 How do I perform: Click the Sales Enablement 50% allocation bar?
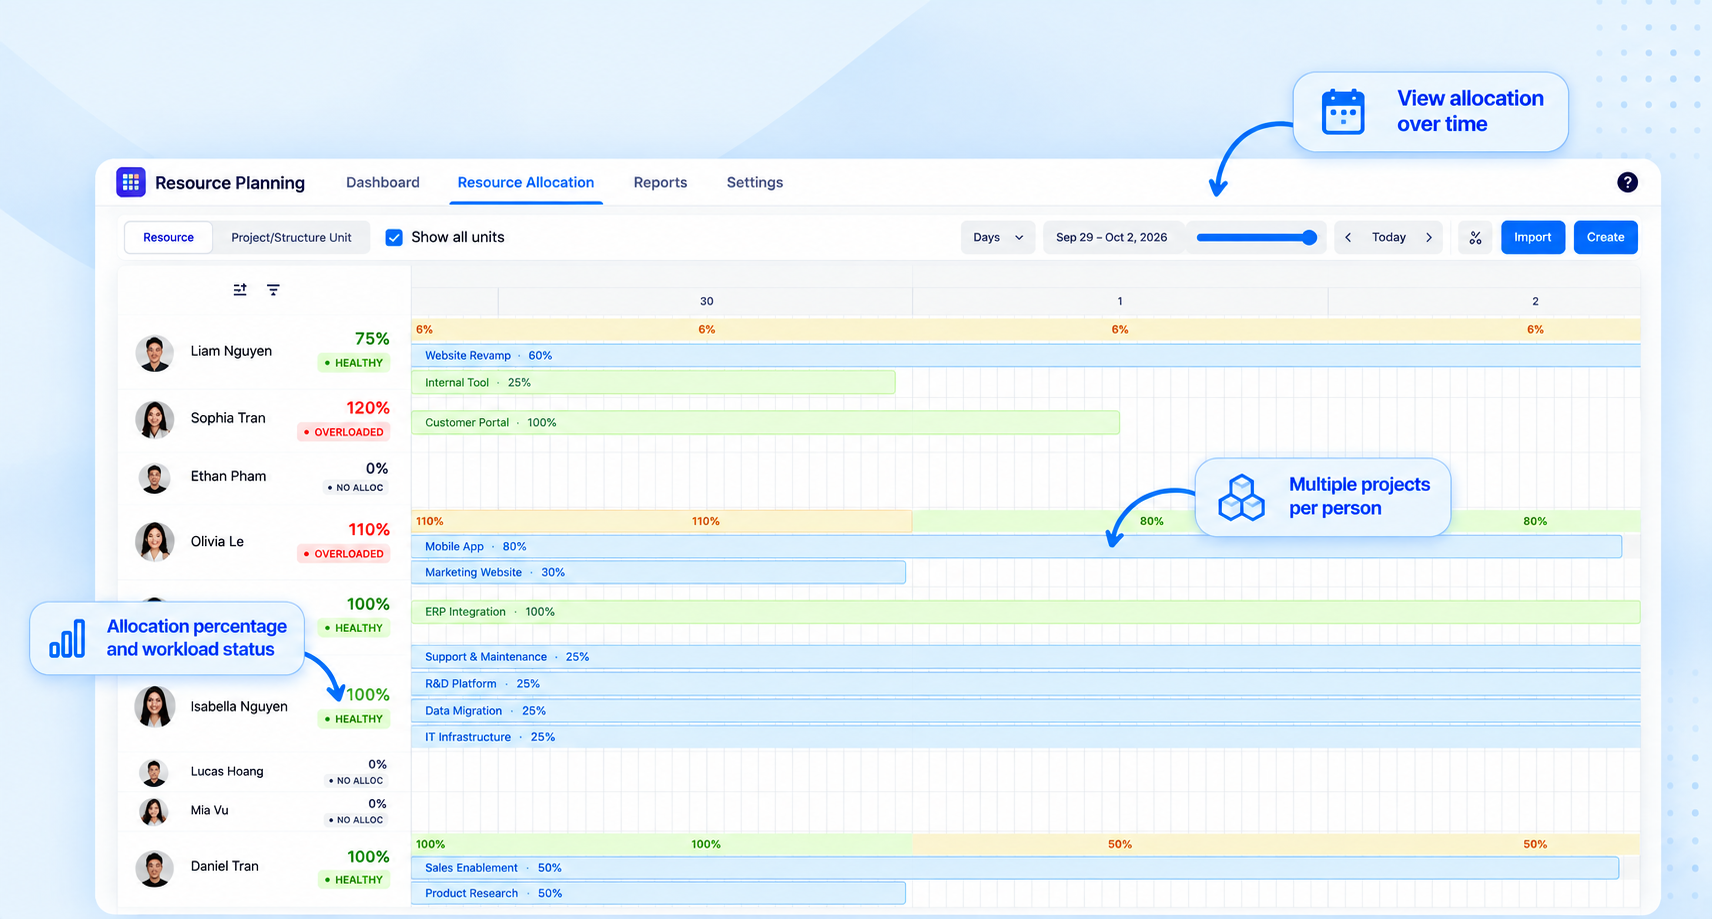point(1015,867)
